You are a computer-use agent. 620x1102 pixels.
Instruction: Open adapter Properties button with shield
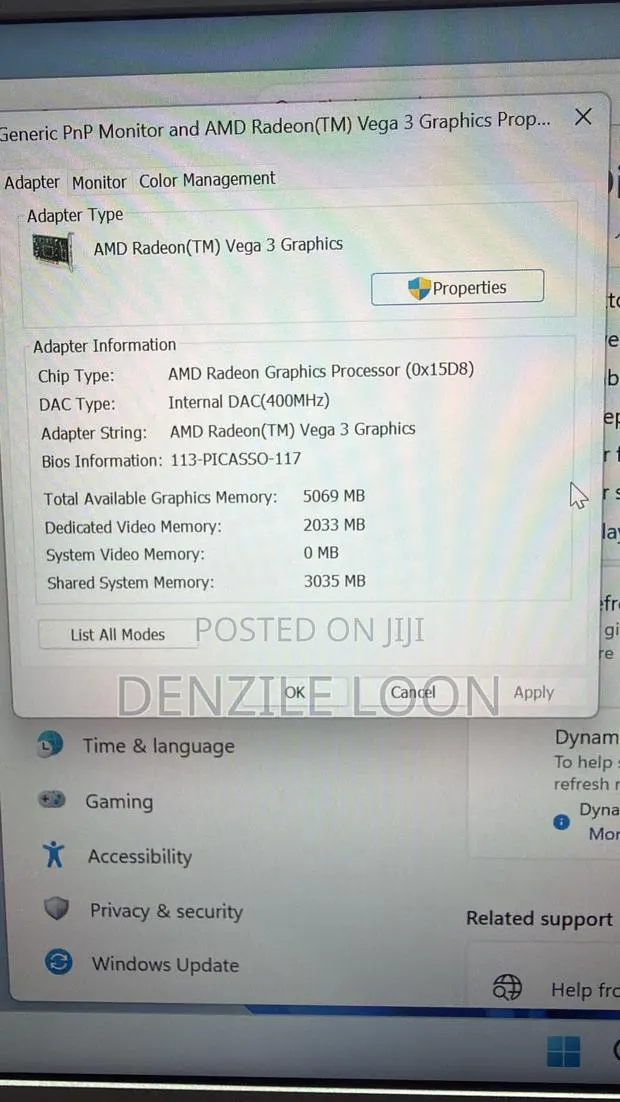pos(458,287)
